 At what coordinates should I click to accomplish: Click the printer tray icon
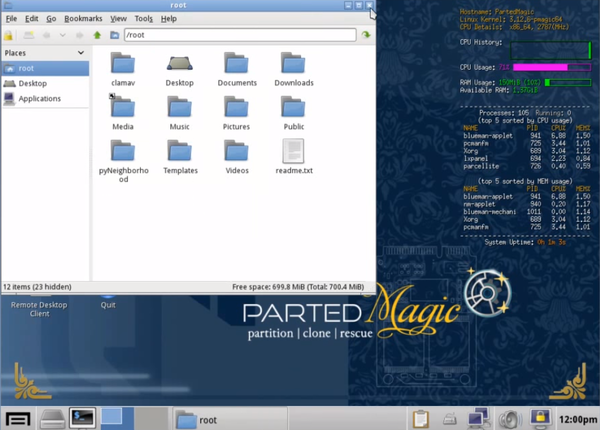point(450,419)
